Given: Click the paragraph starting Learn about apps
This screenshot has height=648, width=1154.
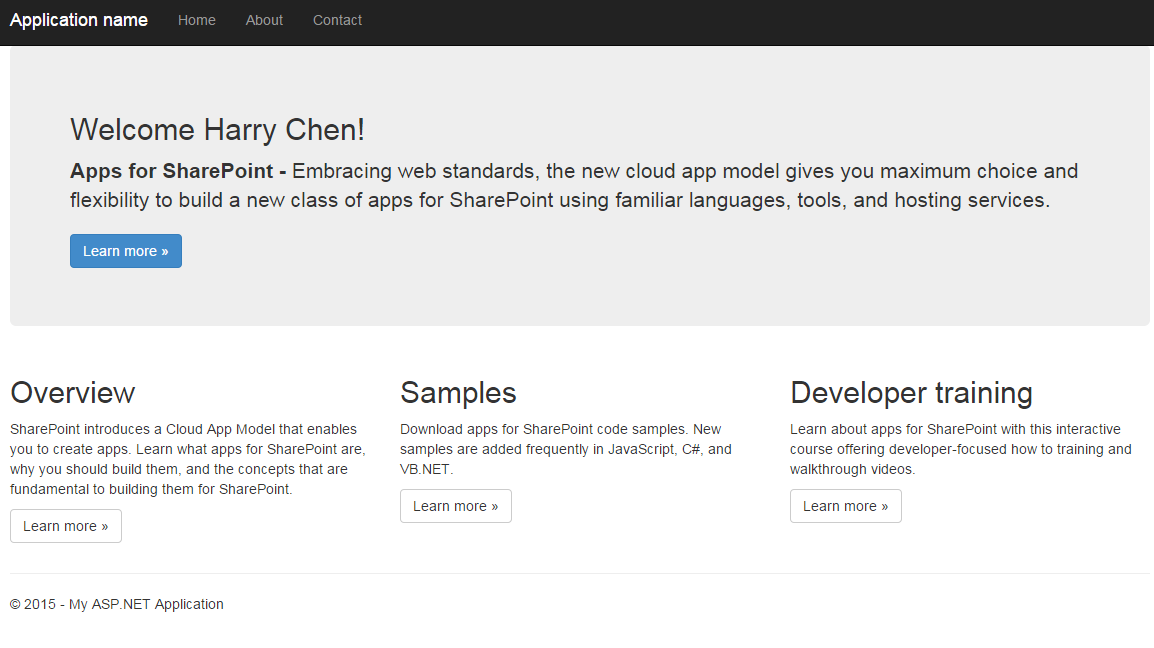Looking at the screenshot, I should 960,449.
